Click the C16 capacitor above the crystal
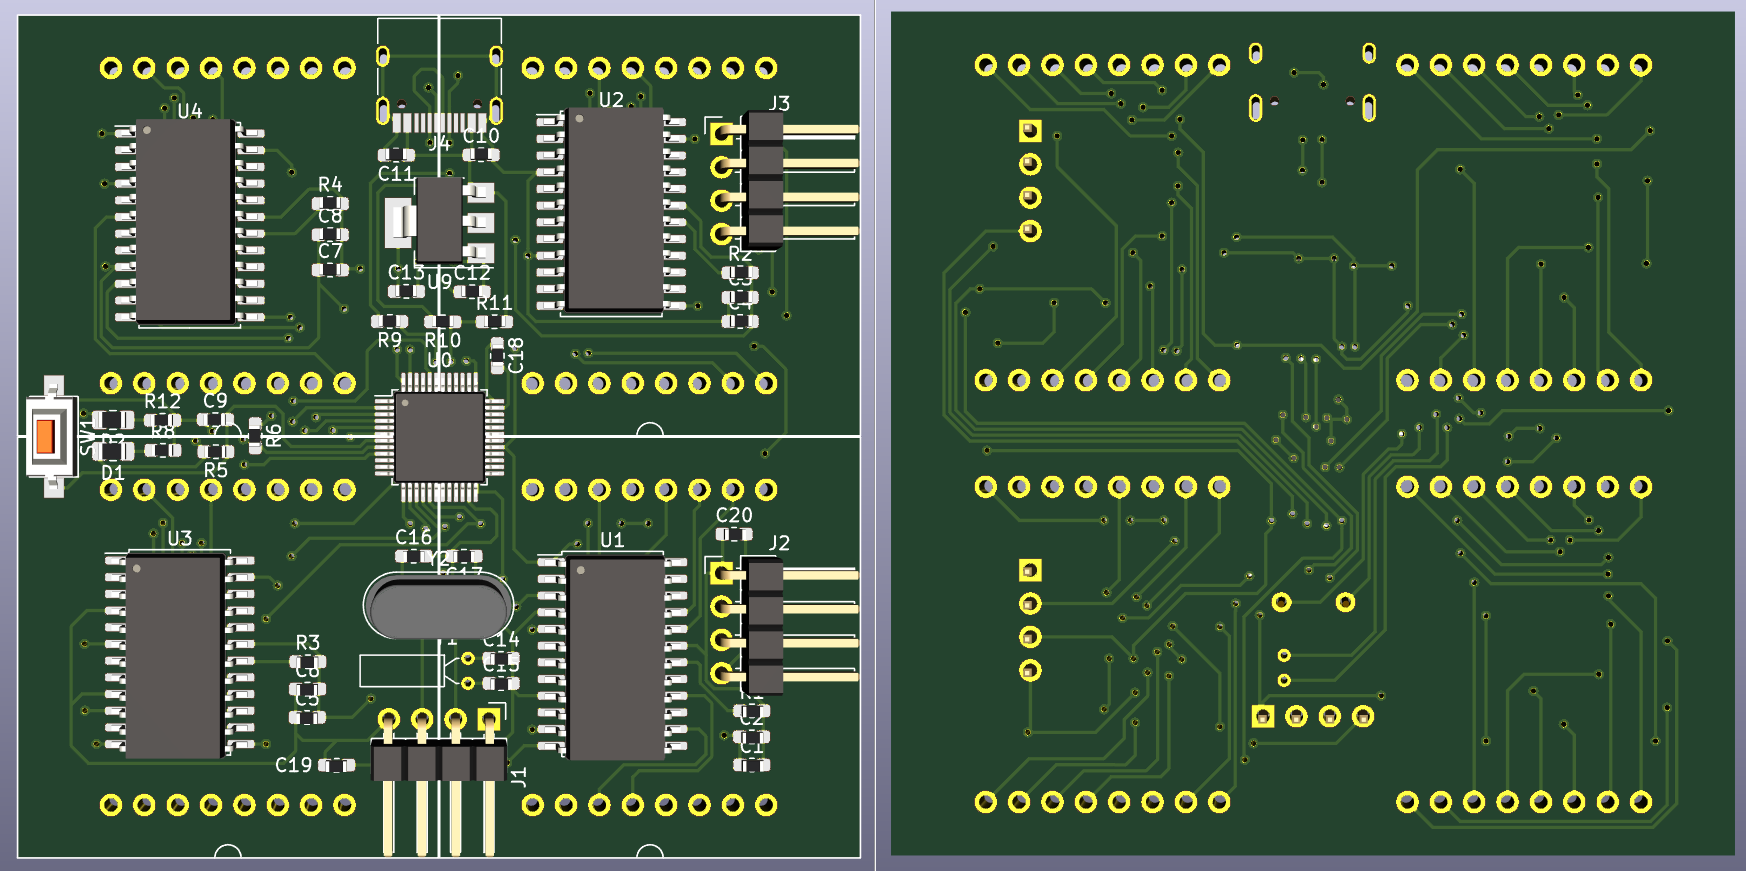This screenshot has height=871, width=1746. pyautogui.click(x=413, y=556)
